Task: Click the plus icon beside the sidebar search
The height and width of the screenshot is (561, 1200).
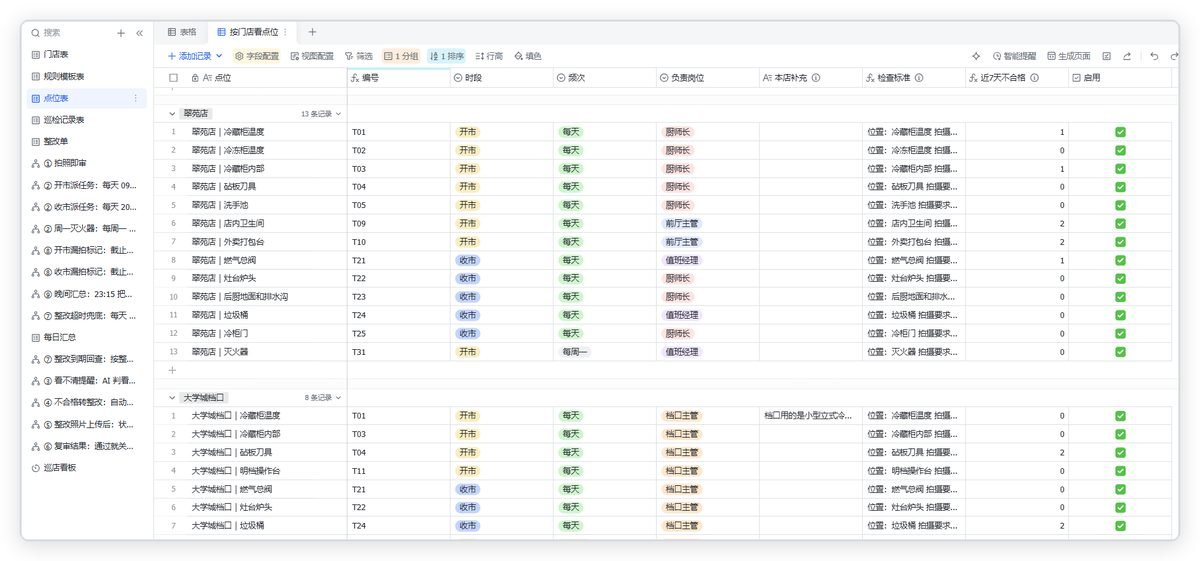Action: click(x=121, y=33)
